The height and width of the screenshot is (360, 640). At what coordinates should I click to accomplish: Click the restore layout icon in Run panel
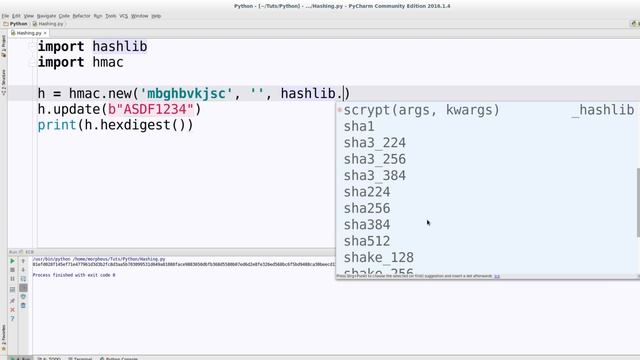12,289
